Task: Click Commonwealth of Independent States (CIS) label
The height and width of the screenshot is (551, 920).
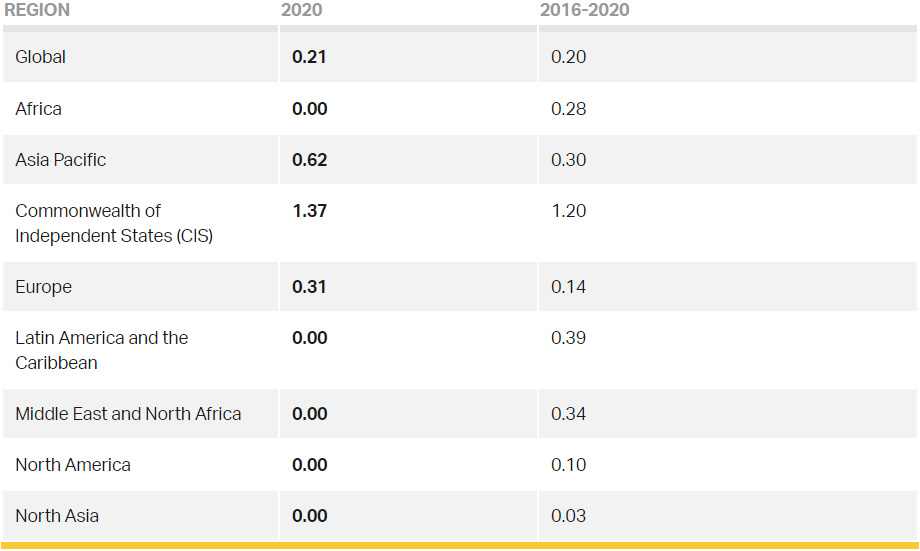Action: coord(114,223)
